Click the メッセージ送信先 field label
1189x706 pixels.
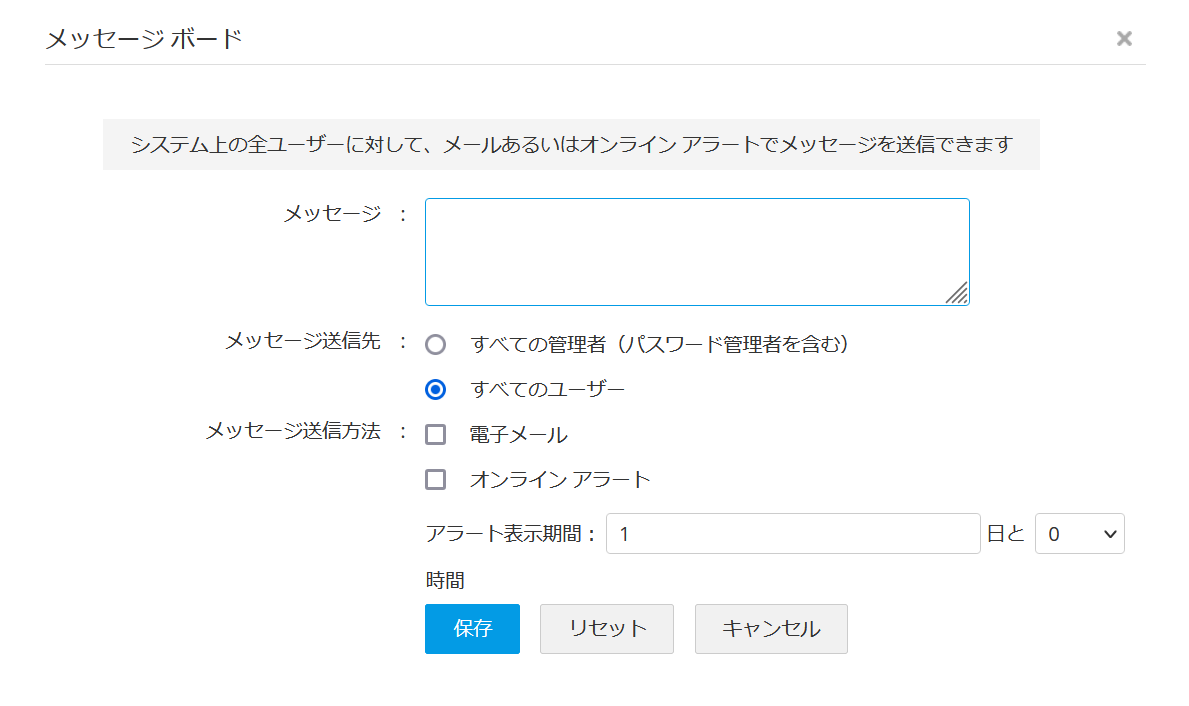point(302,342)
